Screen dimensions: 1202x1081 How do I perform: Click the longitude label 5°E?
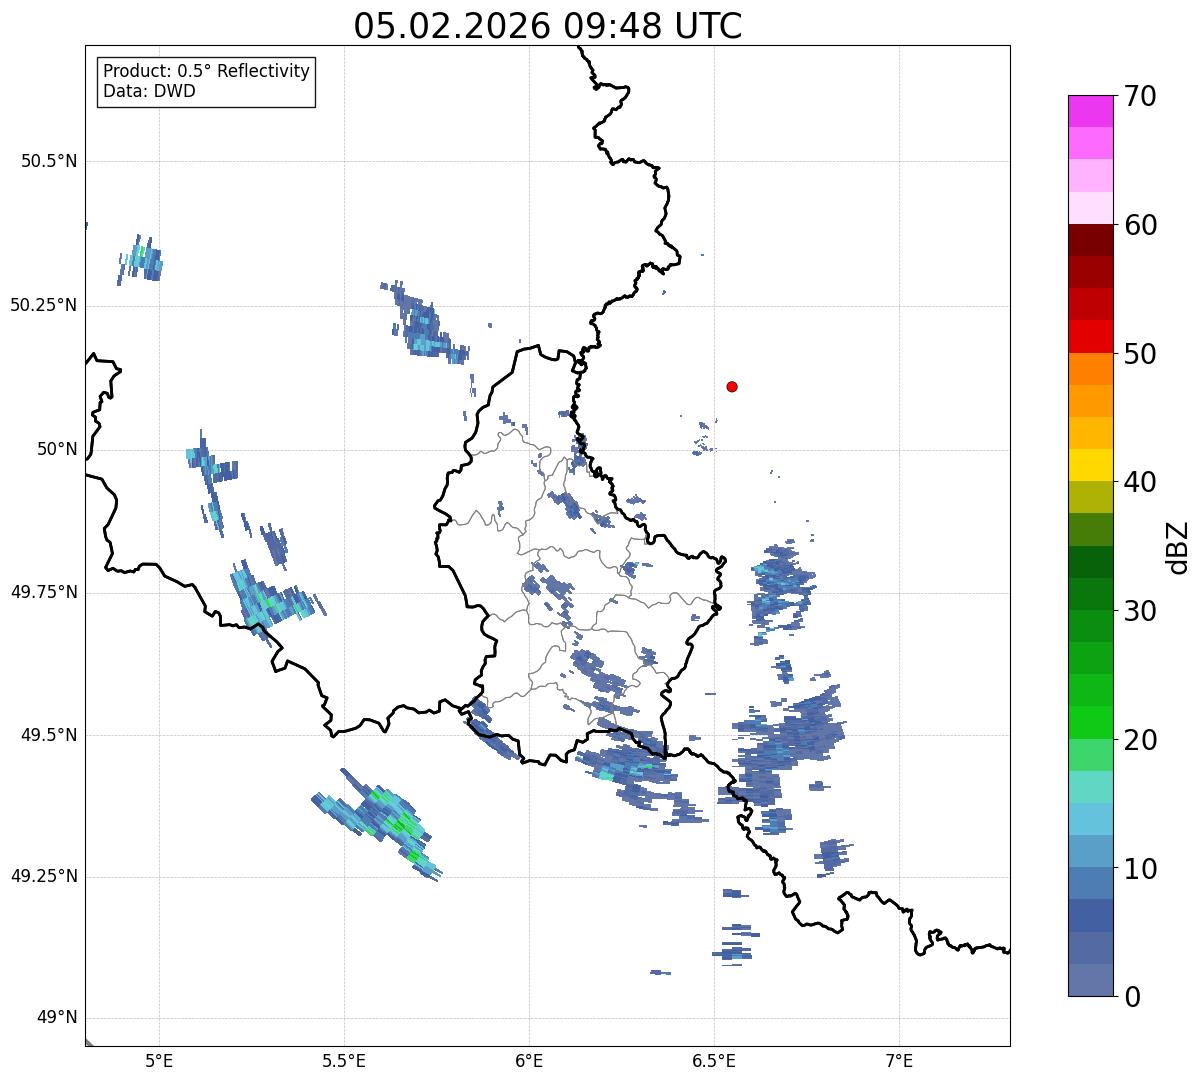pyautogui.click(x=160, y=1060)
